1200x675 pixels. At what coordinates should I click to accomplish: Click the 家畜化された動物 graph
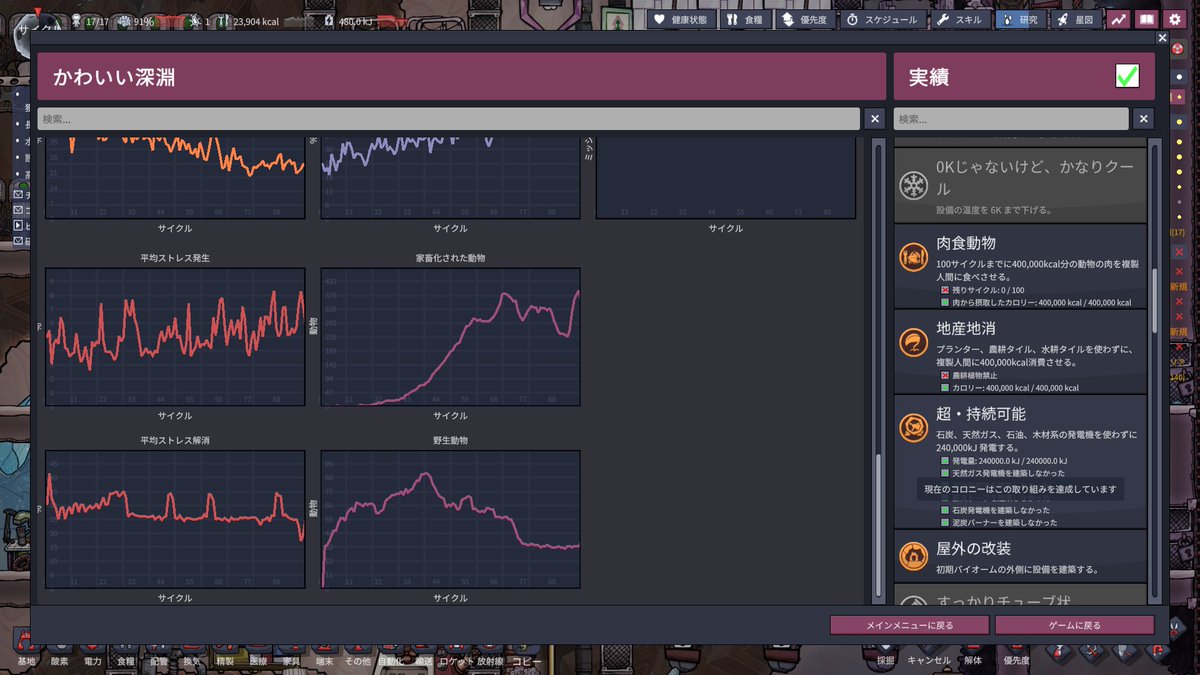coord(450,336)
